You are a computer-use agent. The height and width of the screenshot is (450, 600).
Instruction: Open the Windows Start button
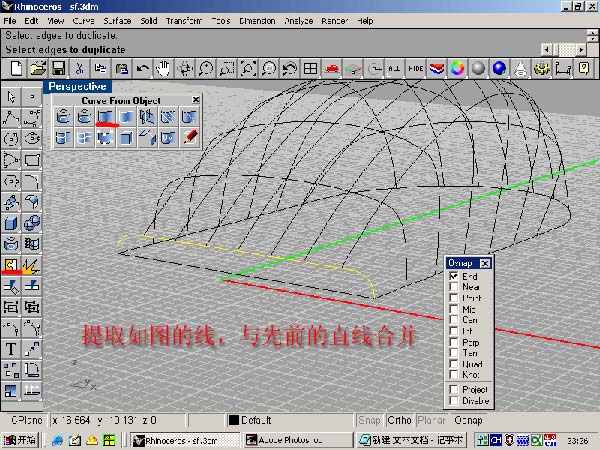click(x=19, y=440)
